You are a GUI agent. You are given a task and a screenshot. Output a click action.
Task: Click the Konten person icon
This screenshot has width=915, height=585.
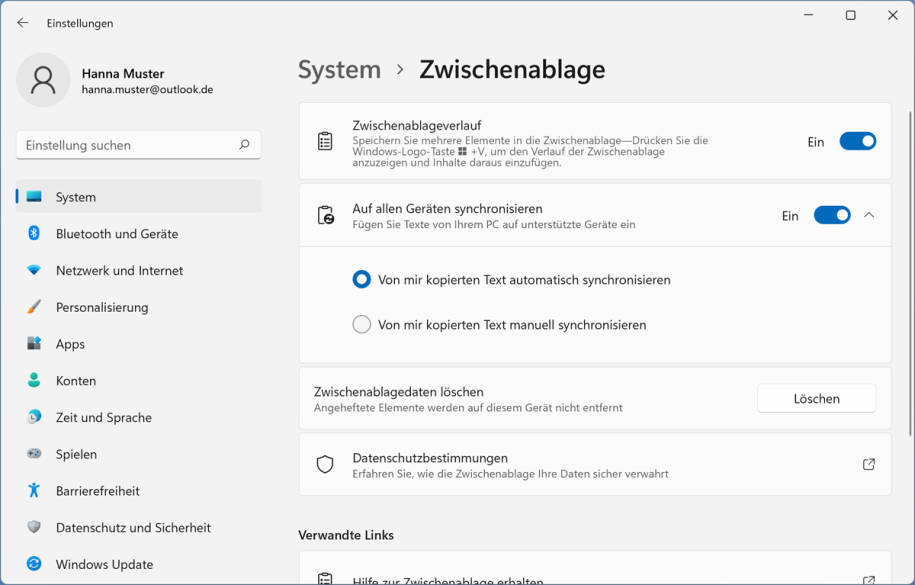coord(34,380)
